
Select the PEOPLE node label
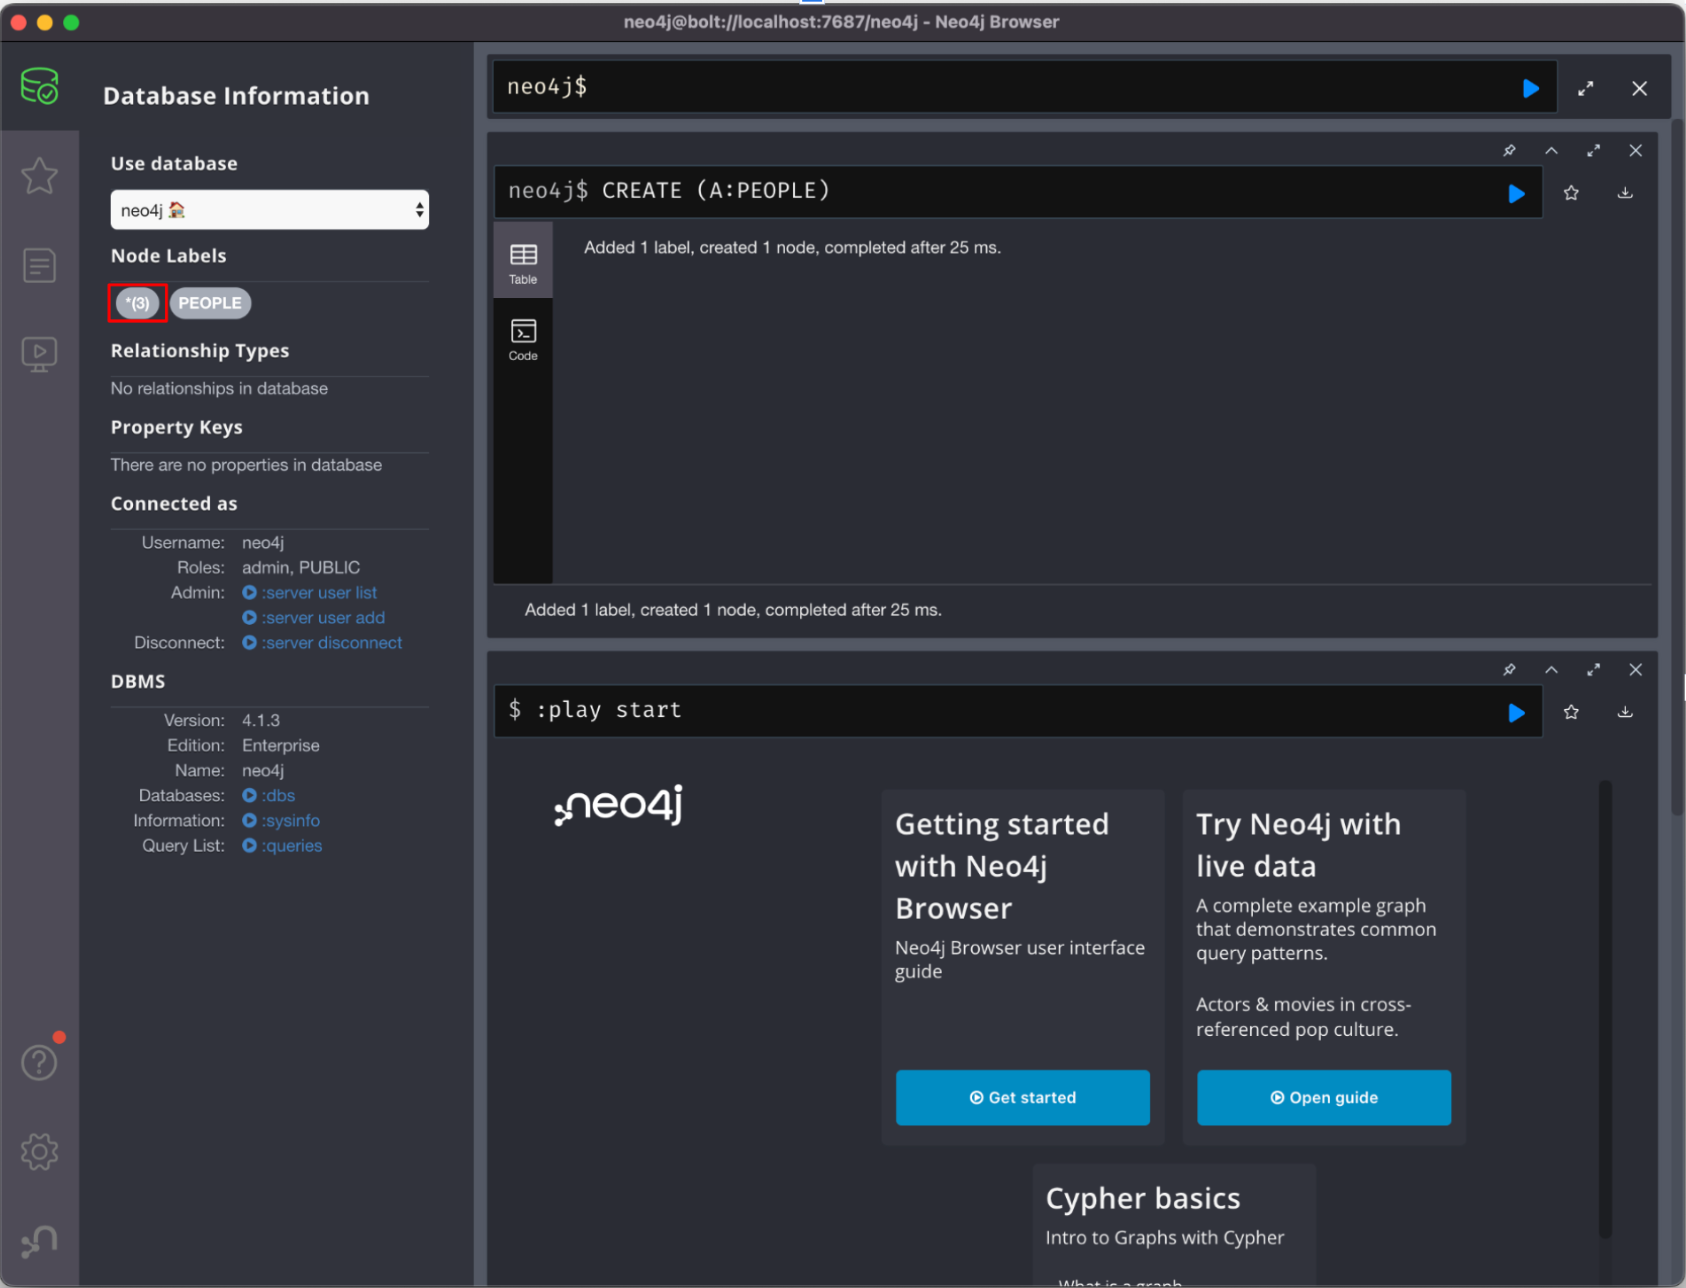pyautogui.click(x=210, y=303)
